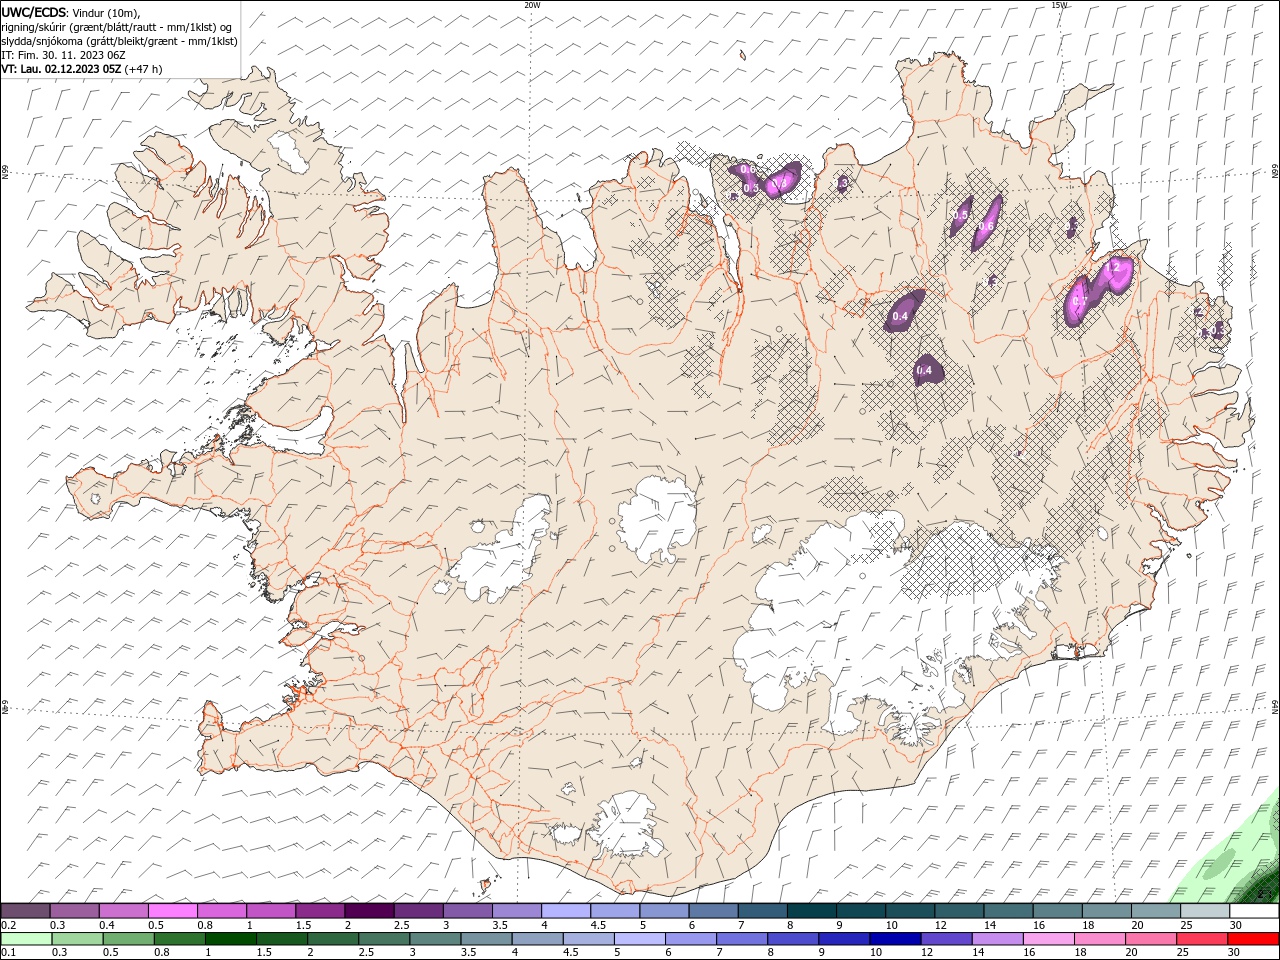Click the 1.2 snowfall value label
The height and width of the screenshot is (960, 1280).
(1112, 267)
